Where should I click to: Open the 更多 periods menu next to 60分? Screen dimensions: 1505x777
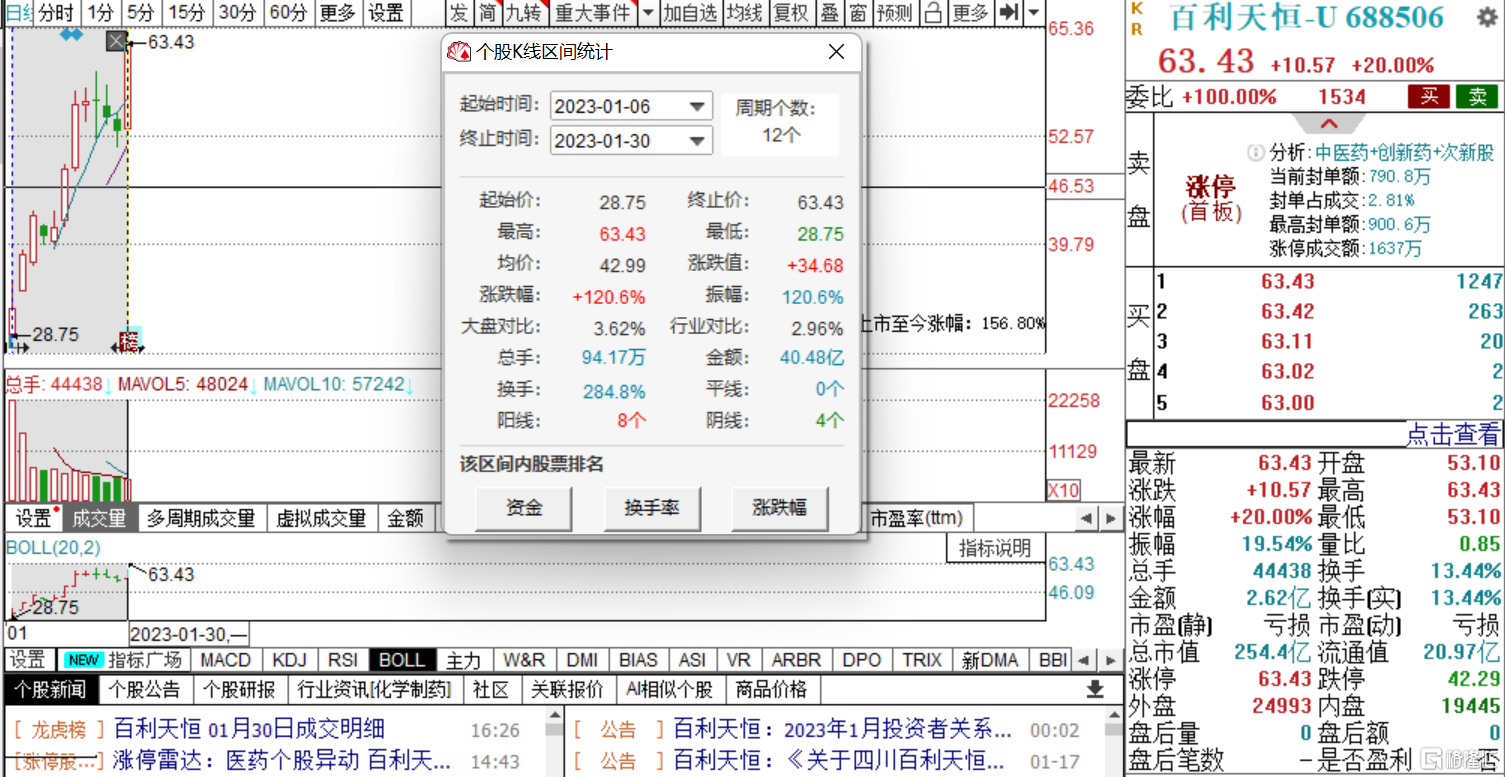[x=337, y=13]
